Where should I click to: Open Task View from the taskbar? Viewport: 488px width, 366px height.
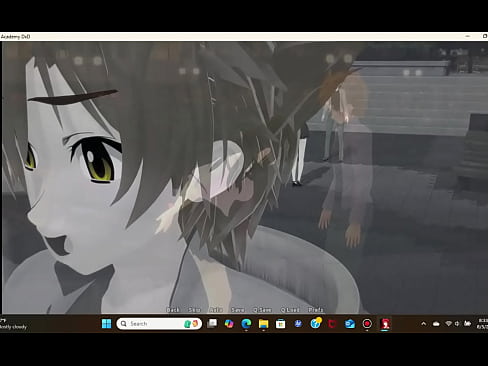212,323
